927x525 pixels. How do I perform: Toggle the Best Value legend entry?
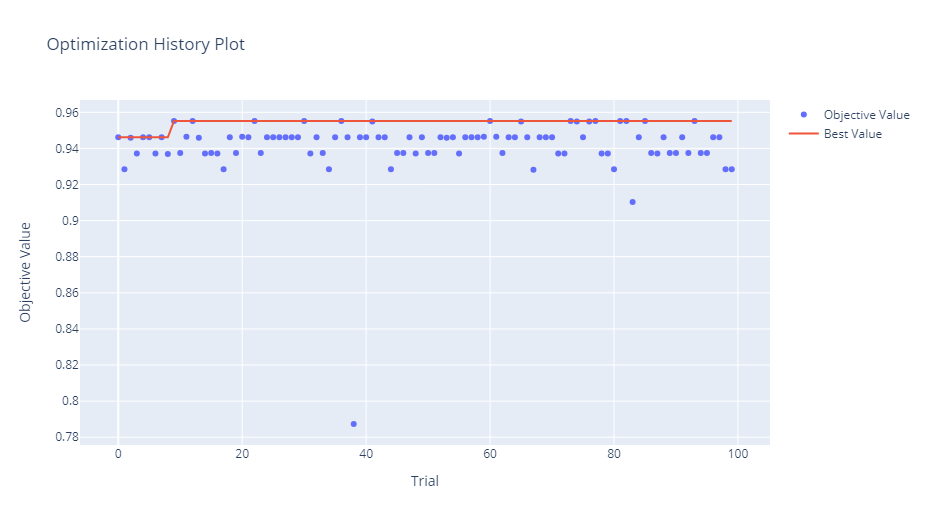[852, 134]
